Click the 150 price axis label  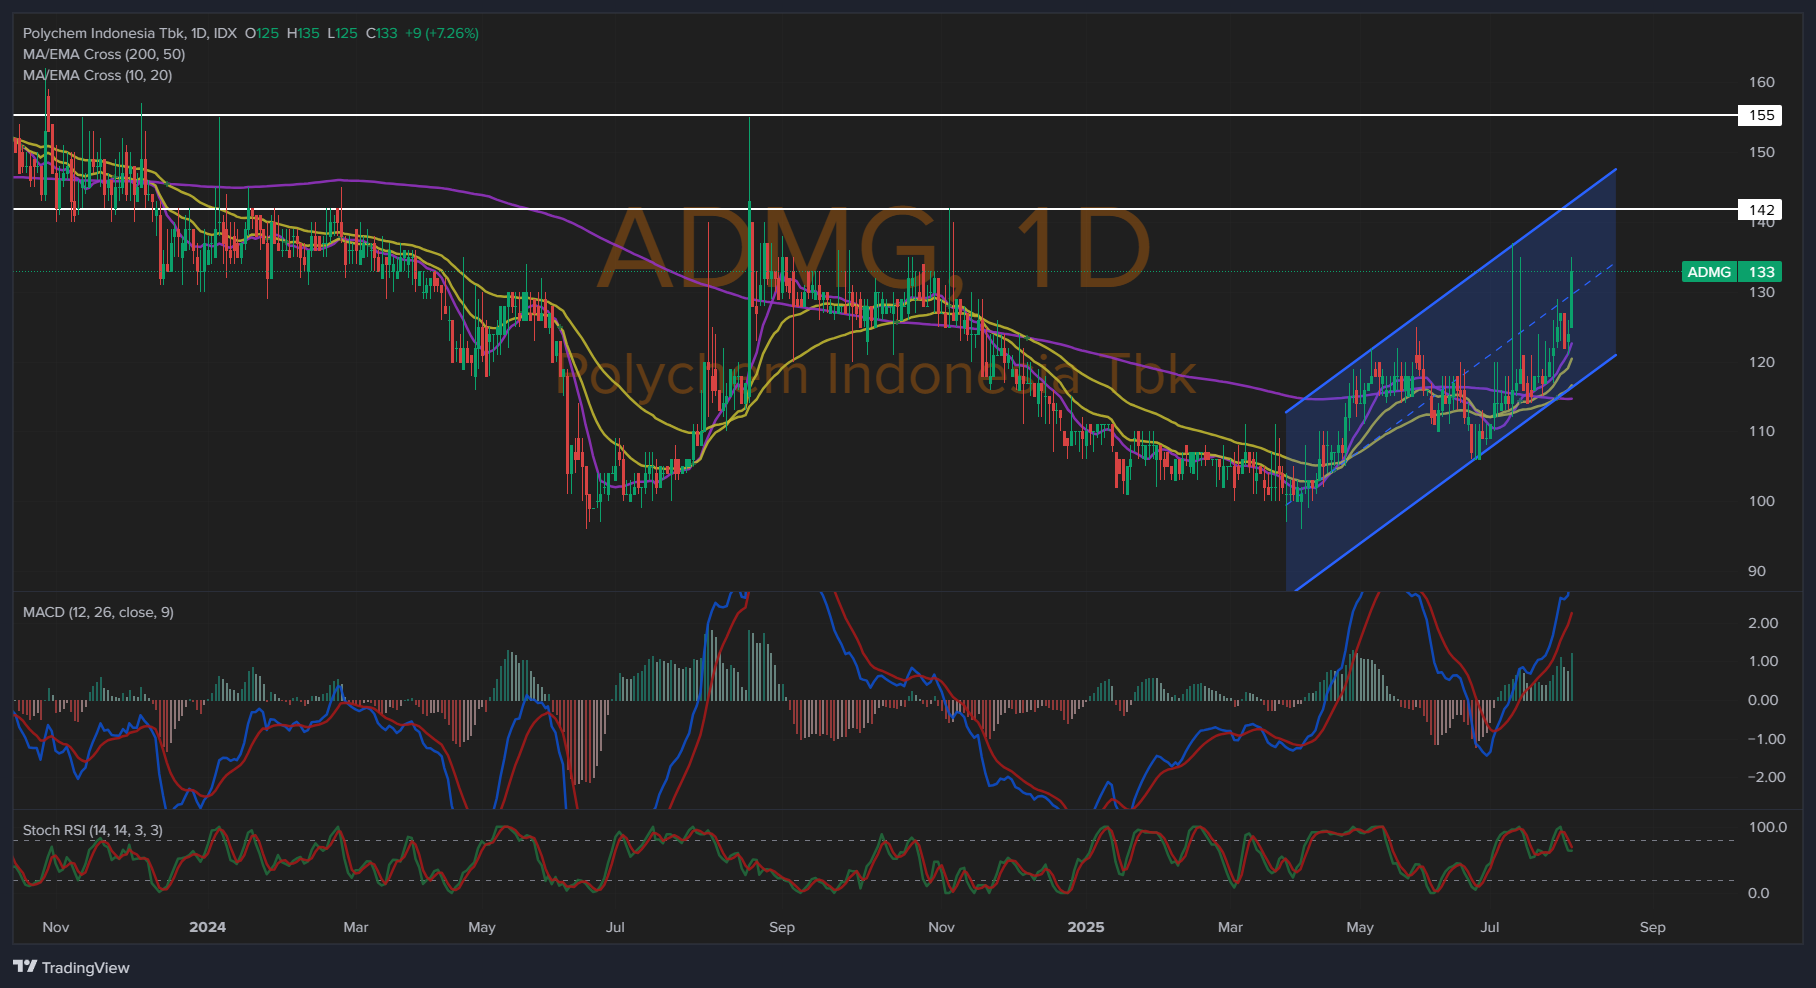coord(1762,152)
